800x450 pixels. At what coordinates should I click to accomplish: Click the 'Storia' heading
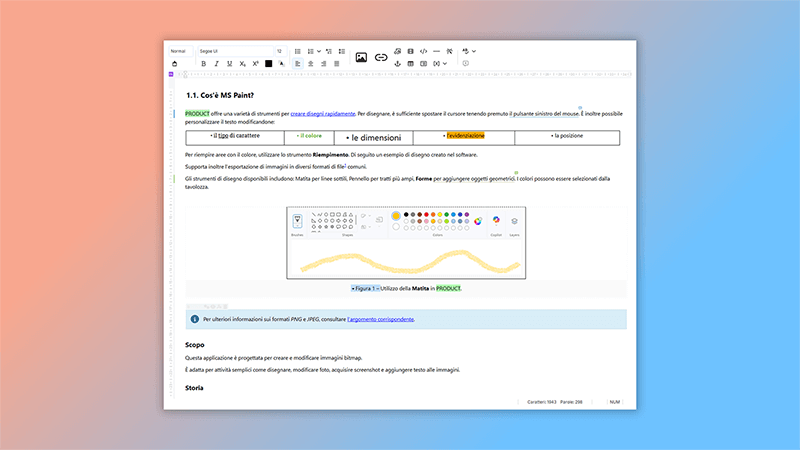click(194, 388)
